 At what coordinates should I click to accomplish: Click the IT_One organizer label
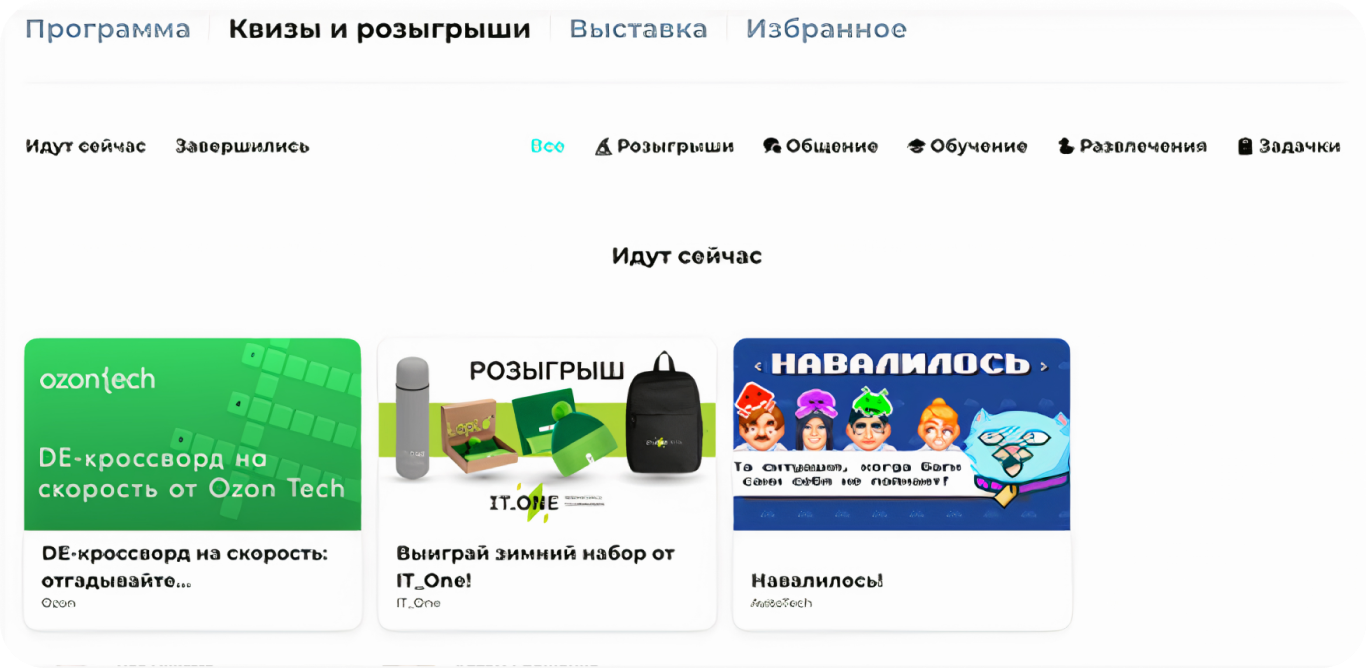click(418, 604)
